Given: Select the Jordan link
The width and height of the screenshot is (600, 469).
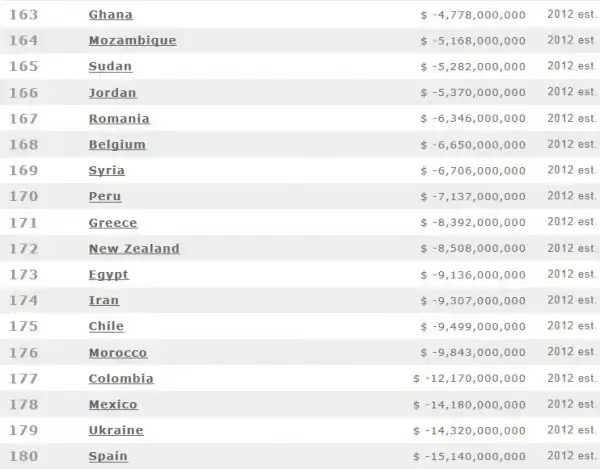Looking at the screenshot, I should click(x=112, y=93).
